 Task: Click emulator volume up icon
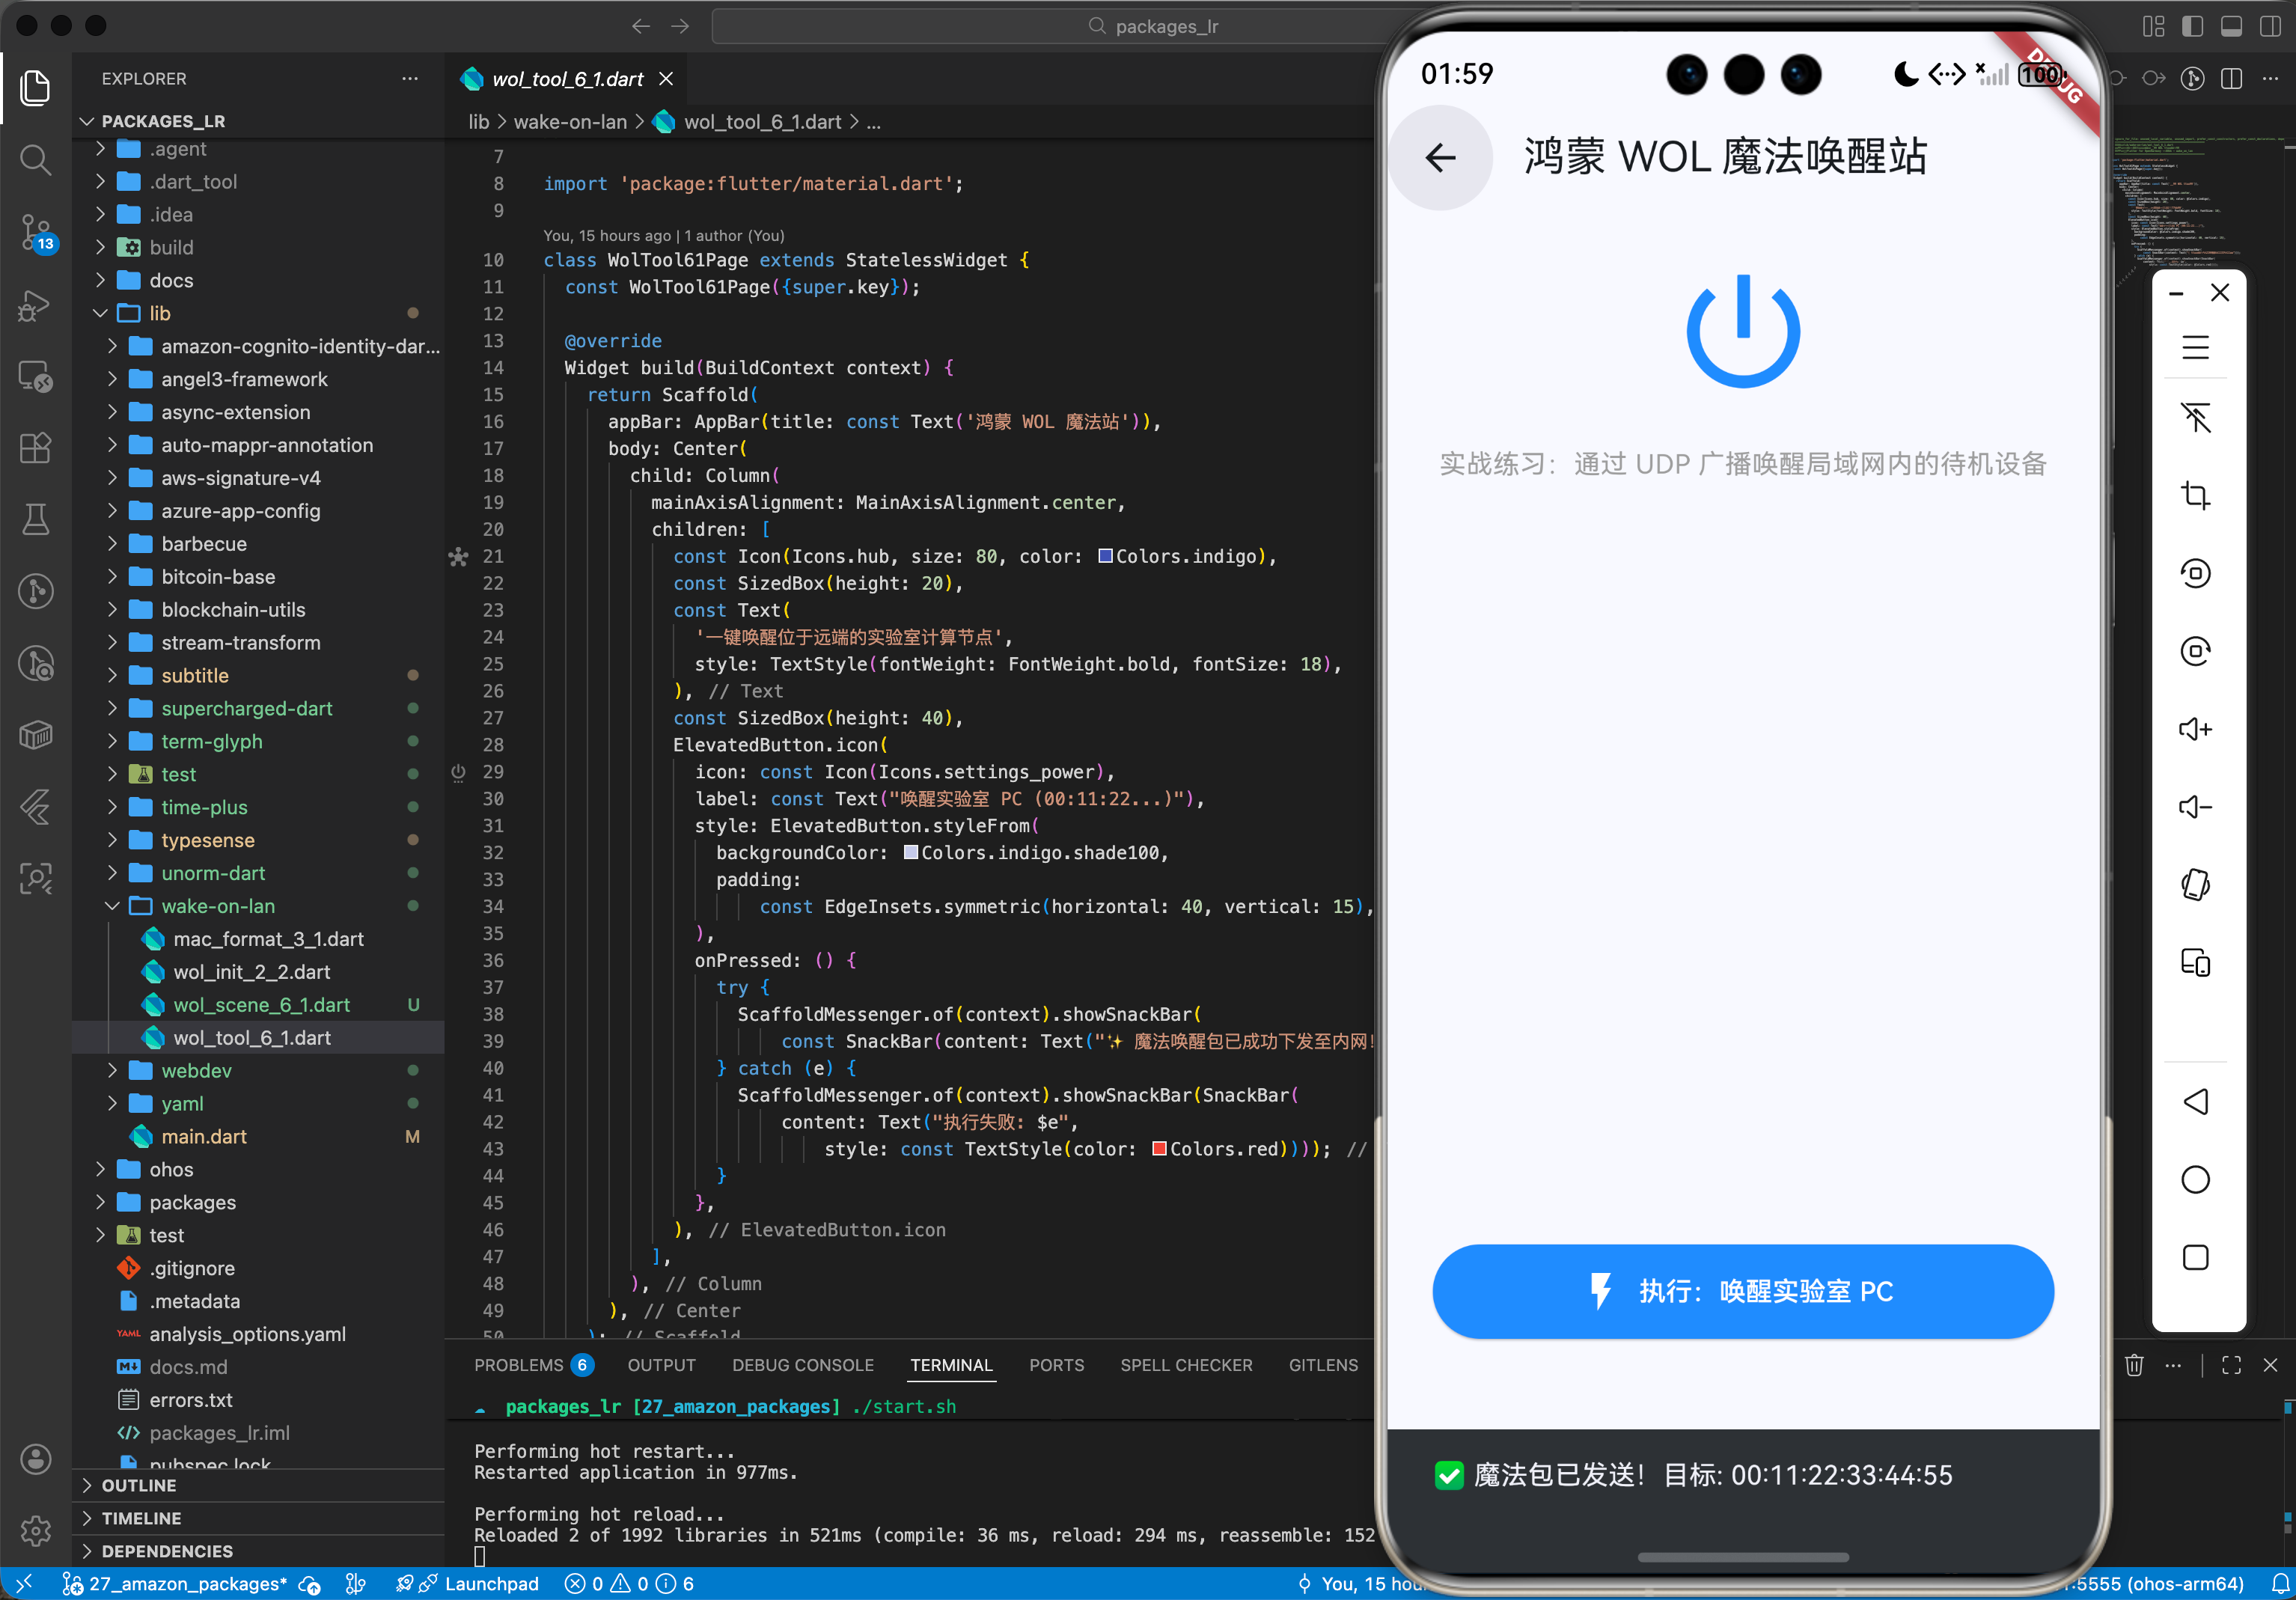tap(2195, 729)
